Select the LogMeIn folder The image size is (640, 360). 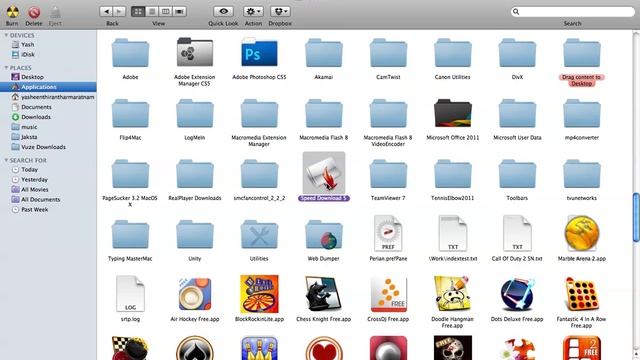pyautogui.click(x=195, y=114)
